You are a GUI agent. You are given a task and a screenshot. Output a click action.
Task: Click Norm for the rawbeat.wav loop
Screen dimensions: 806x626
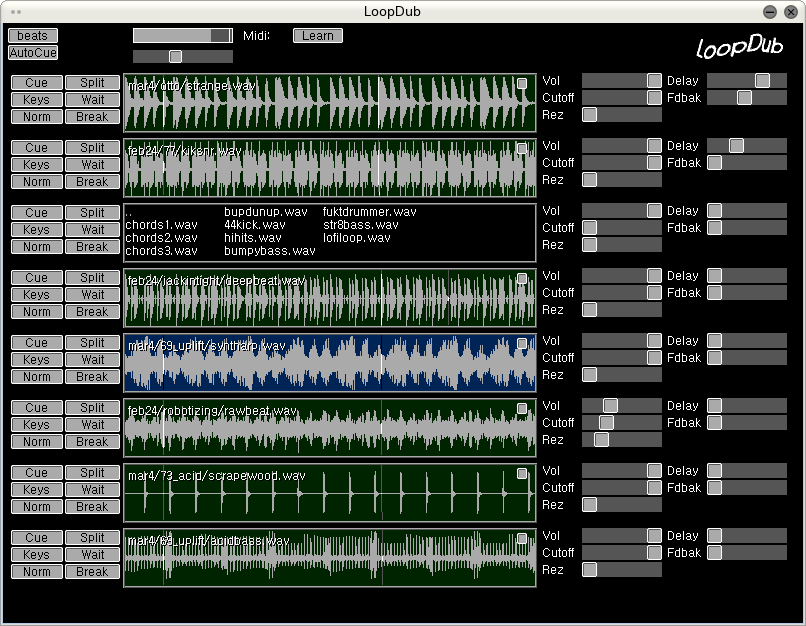tap(37, 442)
